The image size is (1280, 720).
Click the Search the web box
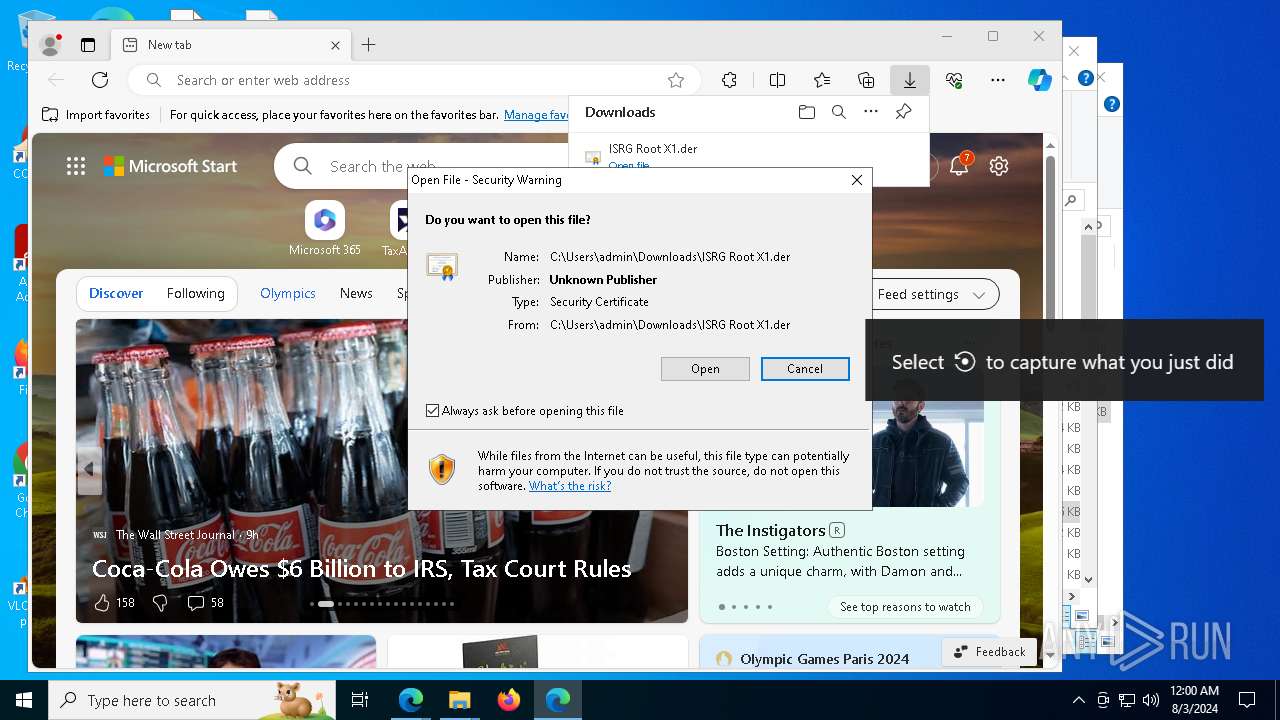point(383,166)
